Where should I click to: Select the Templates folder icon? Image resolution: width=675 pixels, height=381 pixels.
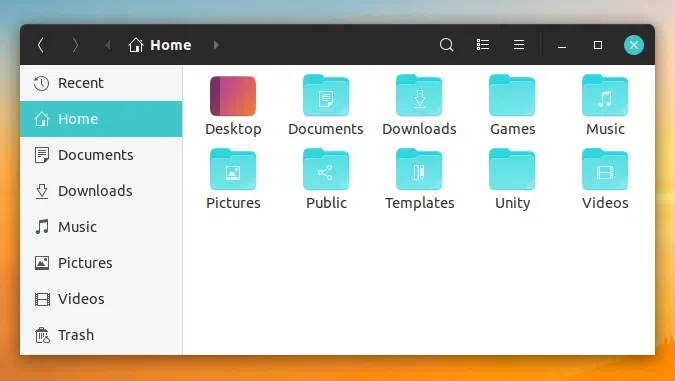(x=419, y=169)
